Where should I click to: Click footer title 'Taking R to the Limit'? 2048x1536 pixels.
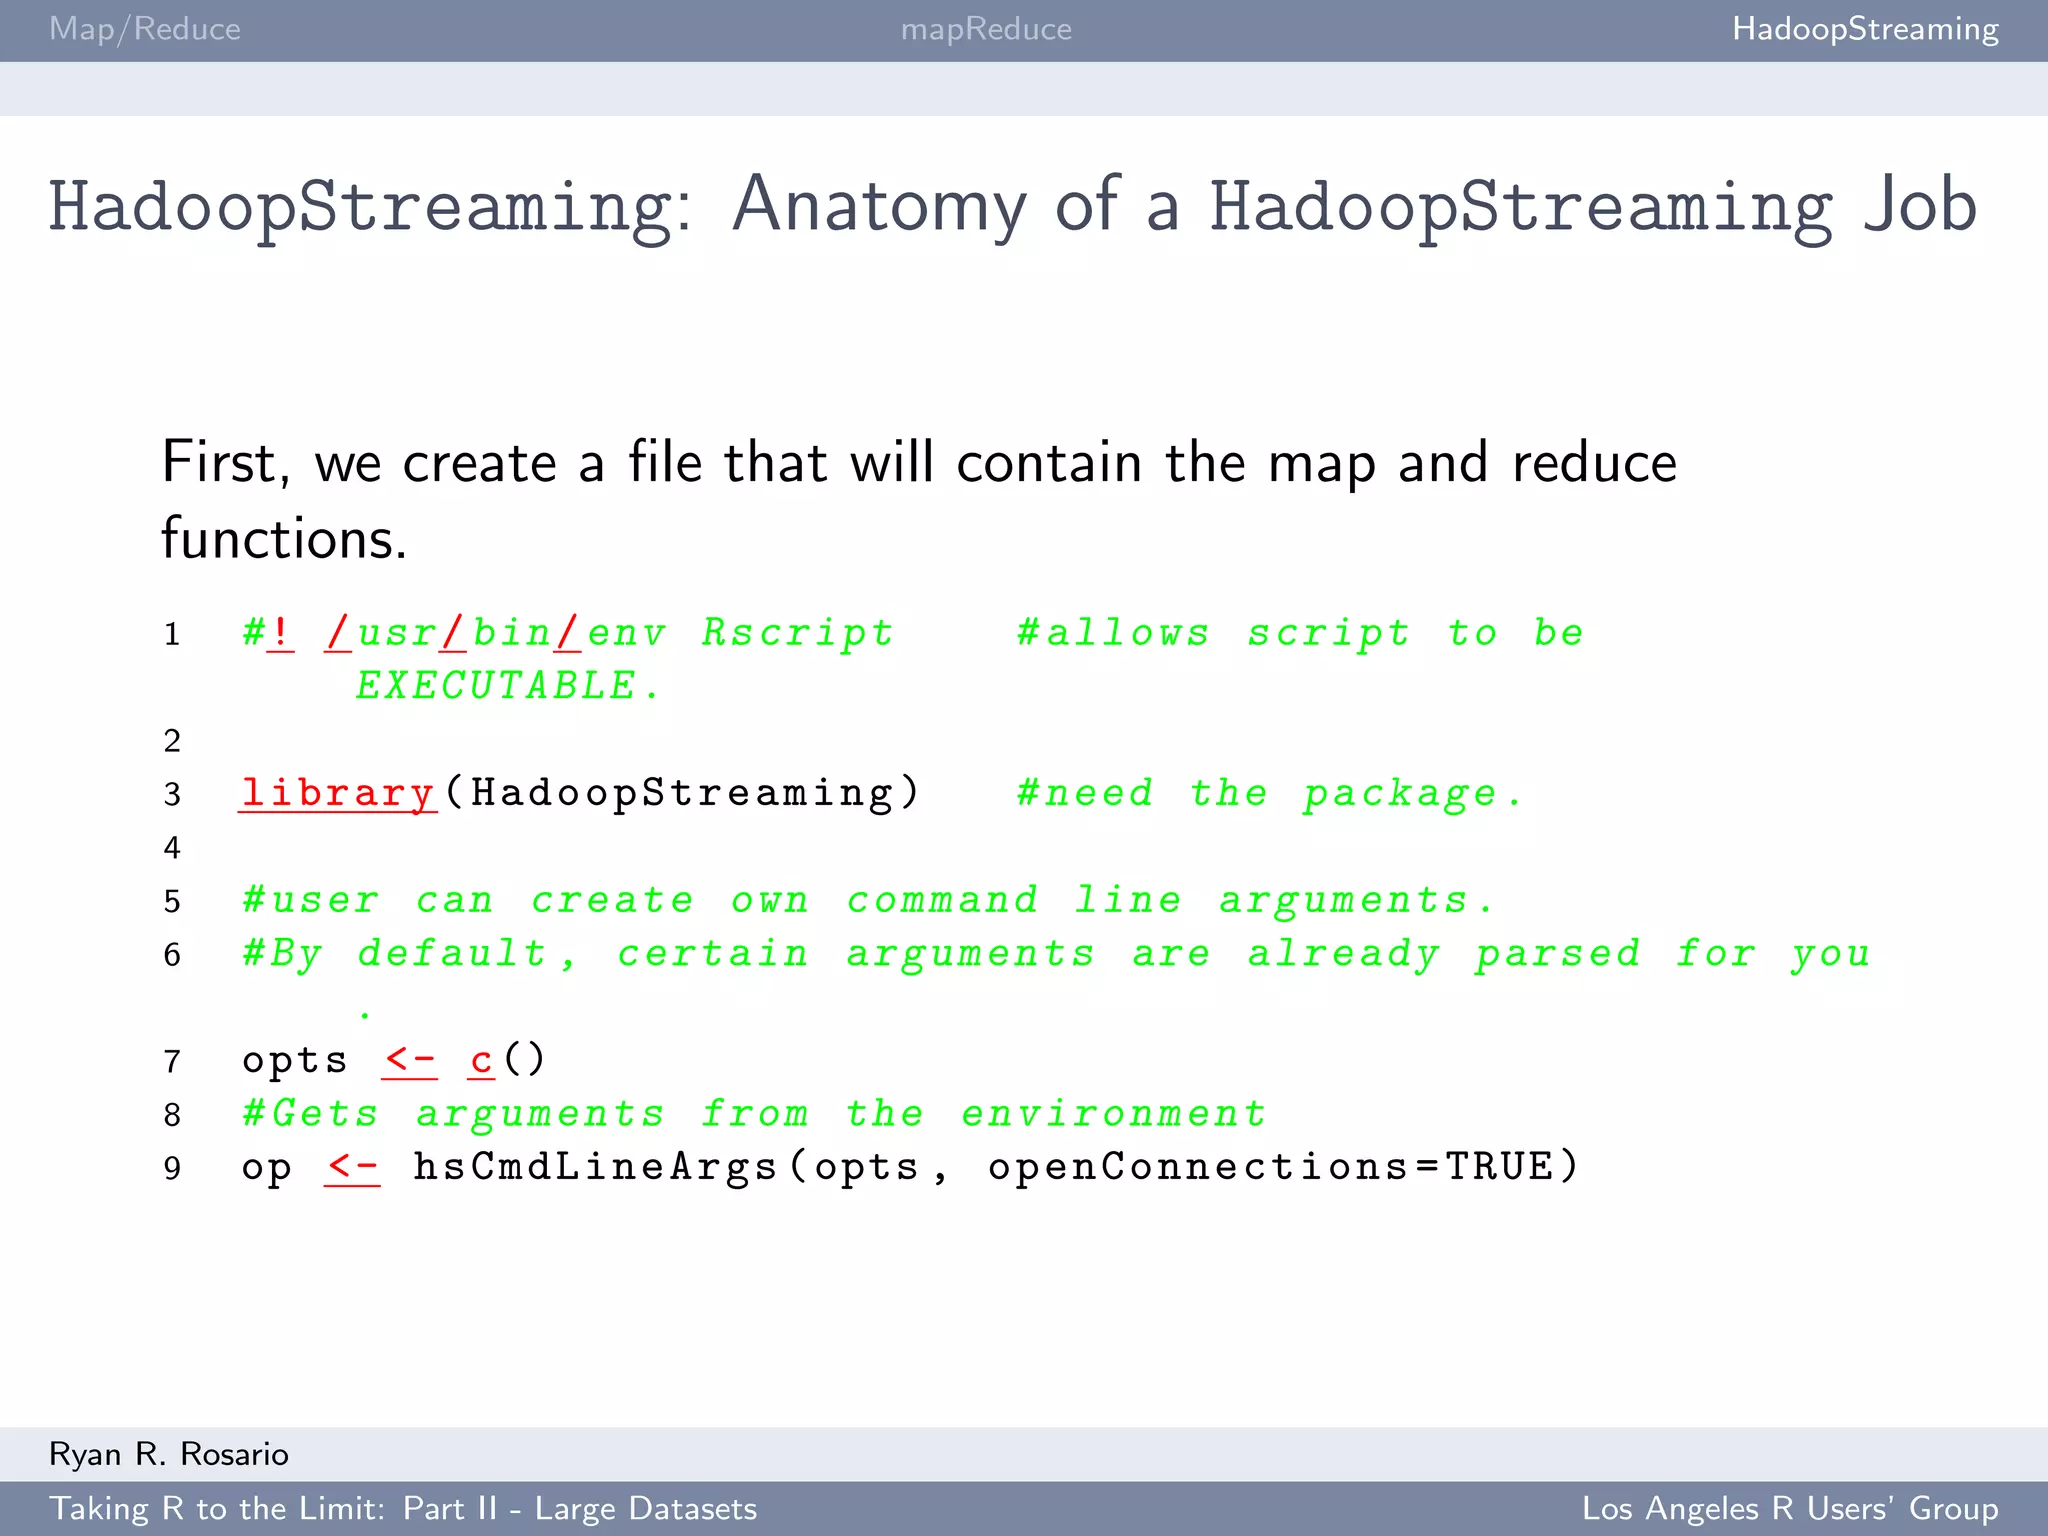[217, 1508]
